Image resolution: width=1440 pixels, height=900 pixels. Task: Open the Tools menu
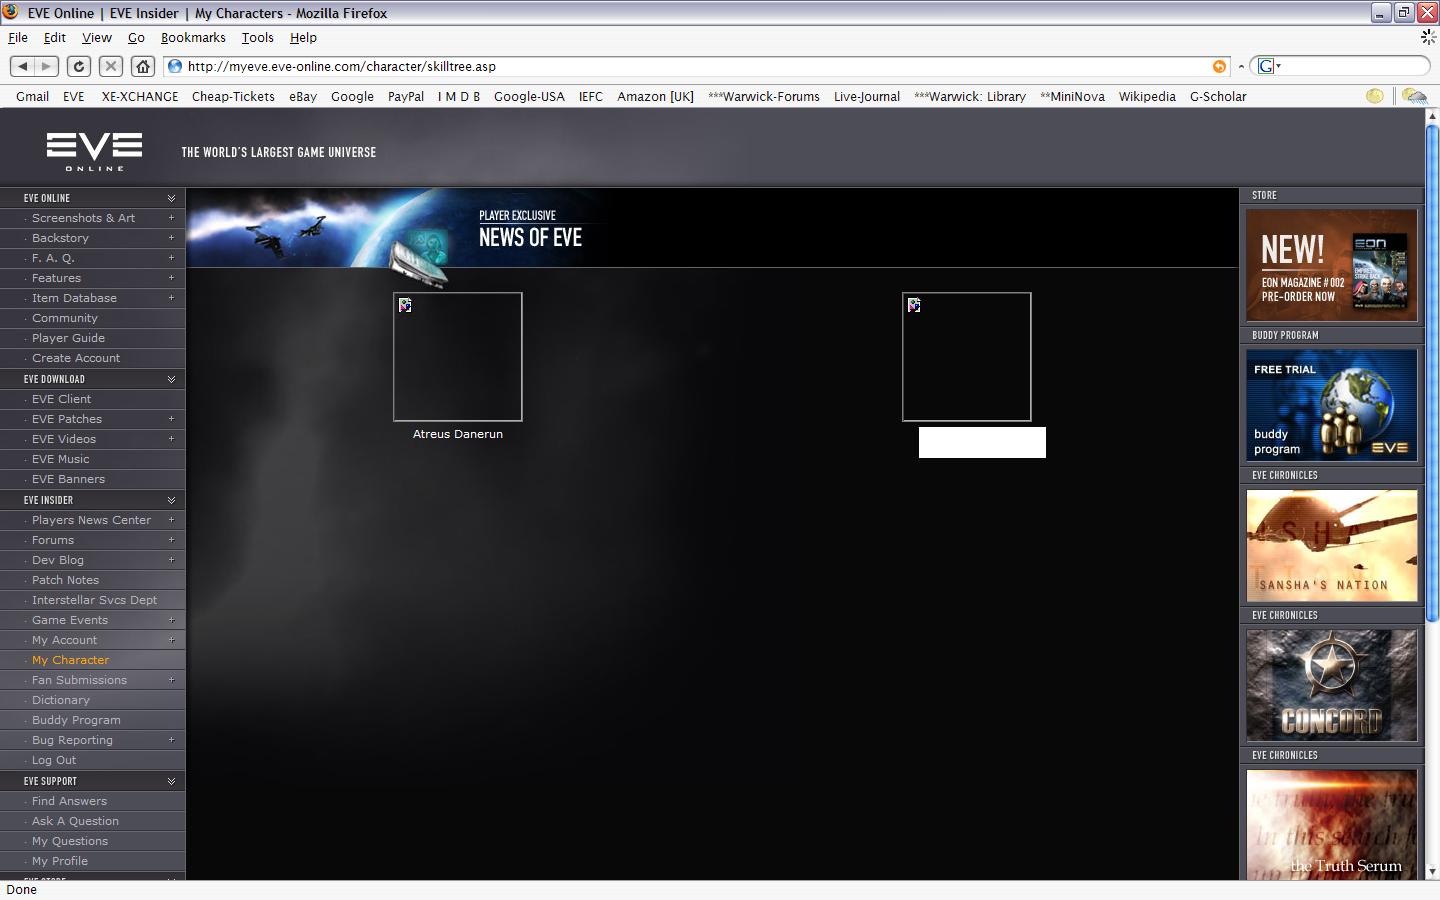(257, 37)
